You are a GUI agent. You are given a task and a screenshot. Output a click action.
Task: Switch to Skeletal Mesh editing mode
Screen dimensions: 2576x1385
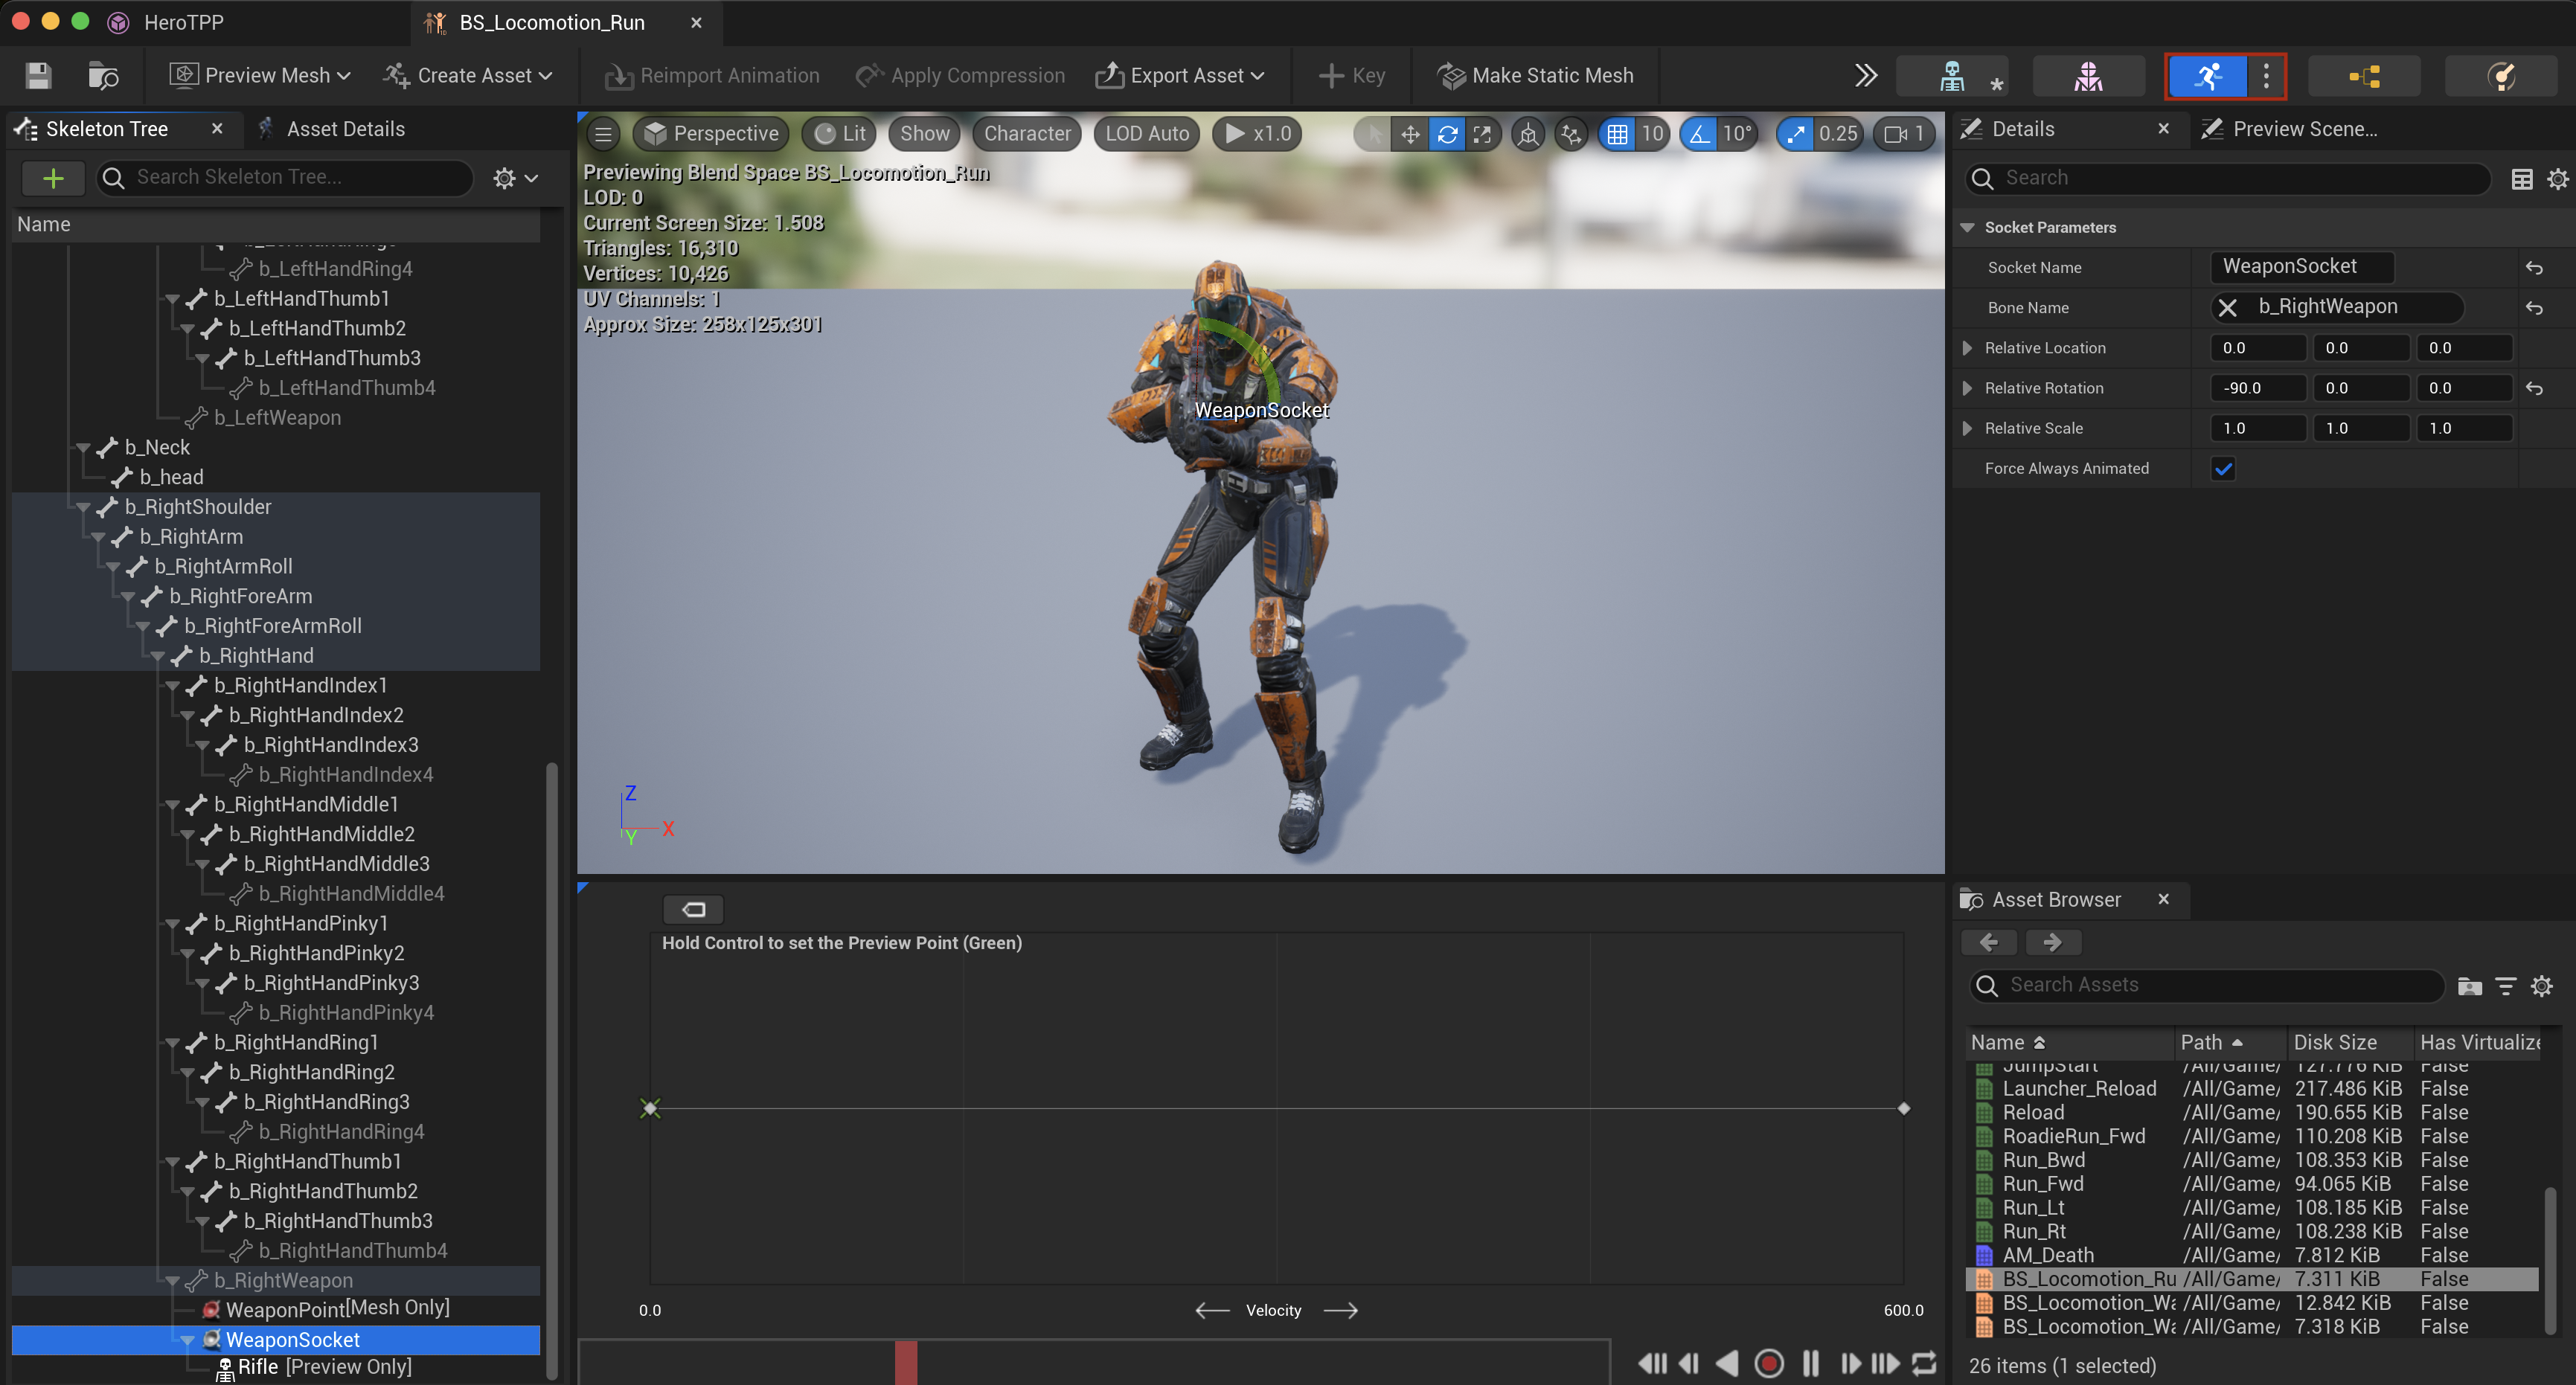[x=2088, y=76]
